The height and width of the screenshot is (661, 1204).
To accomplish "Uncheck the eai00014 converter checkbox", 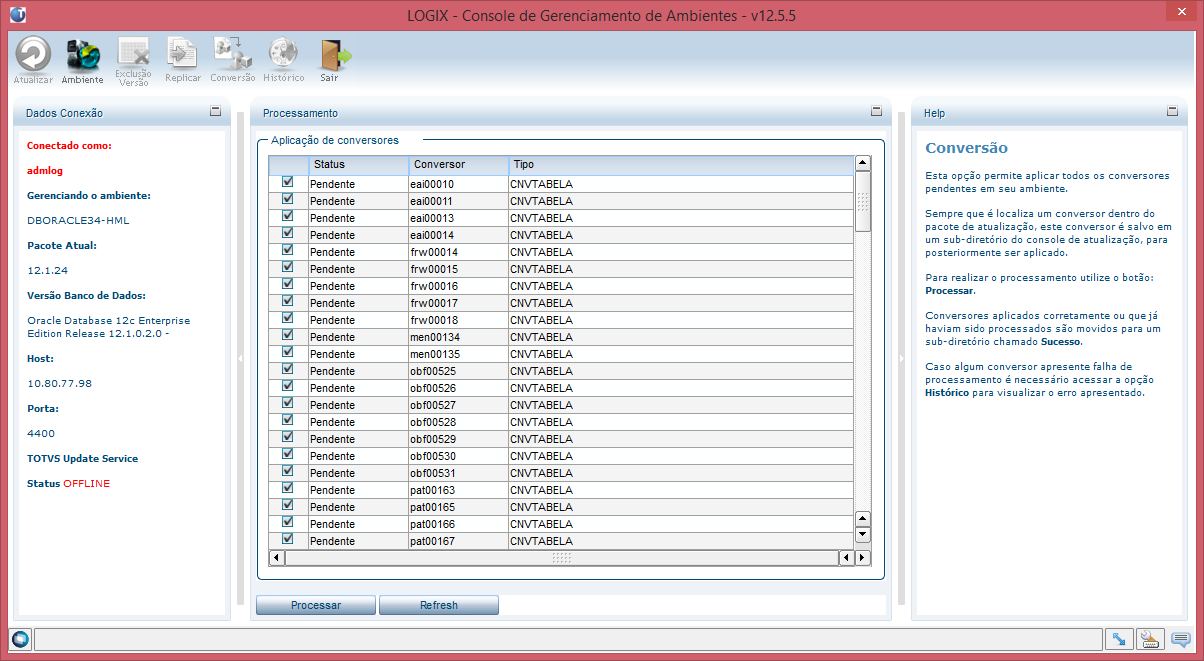I will (x=288, y=233).
